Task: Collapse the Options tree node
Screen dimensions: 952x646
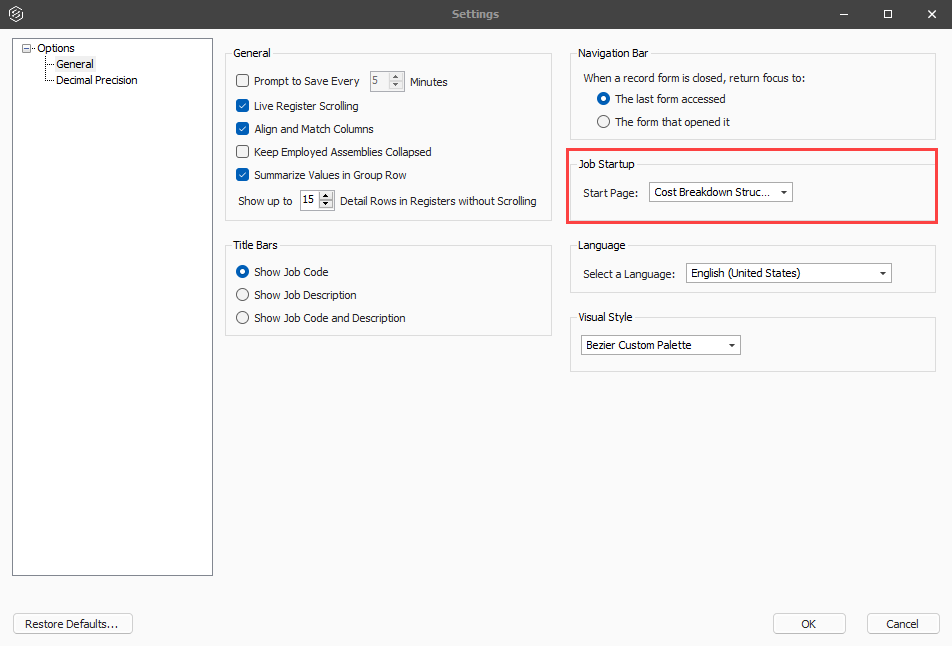Action: [x=26, y=48]
